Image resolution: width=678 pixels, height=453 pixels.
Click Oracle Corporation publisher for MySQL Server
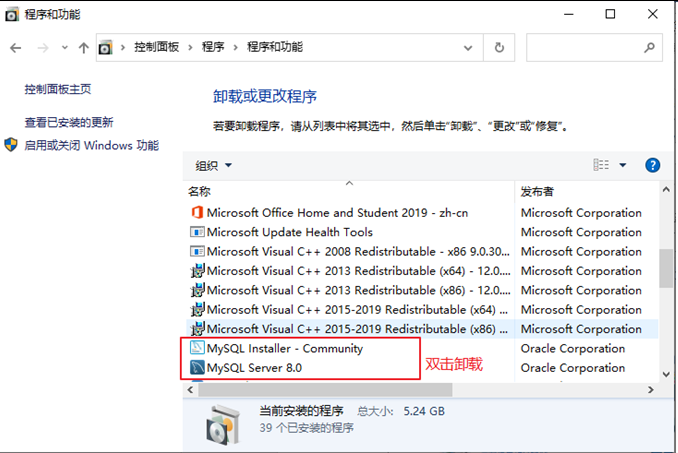(x=572, y=368)
